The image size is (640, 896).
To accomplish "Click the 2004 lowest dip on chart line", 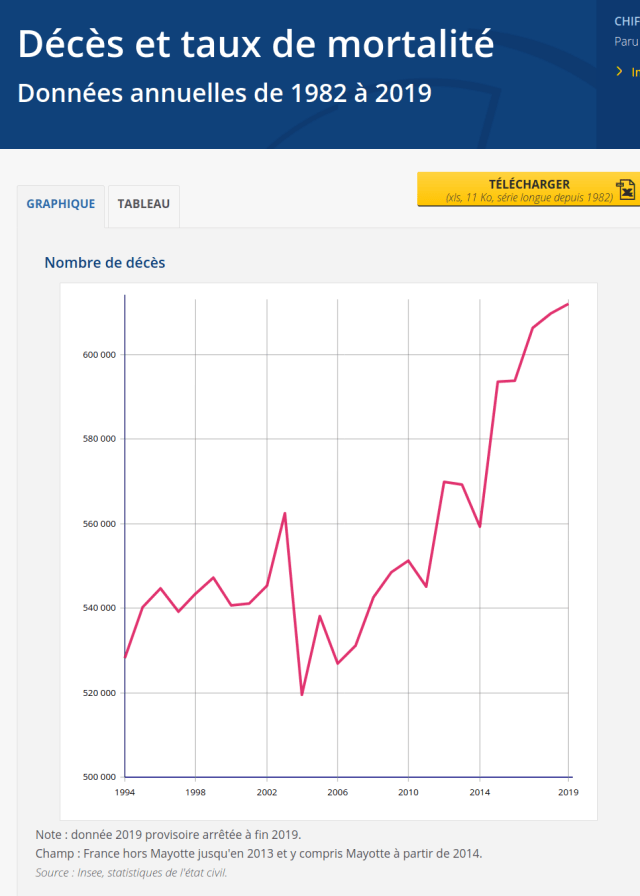I will tap(302, 694).
